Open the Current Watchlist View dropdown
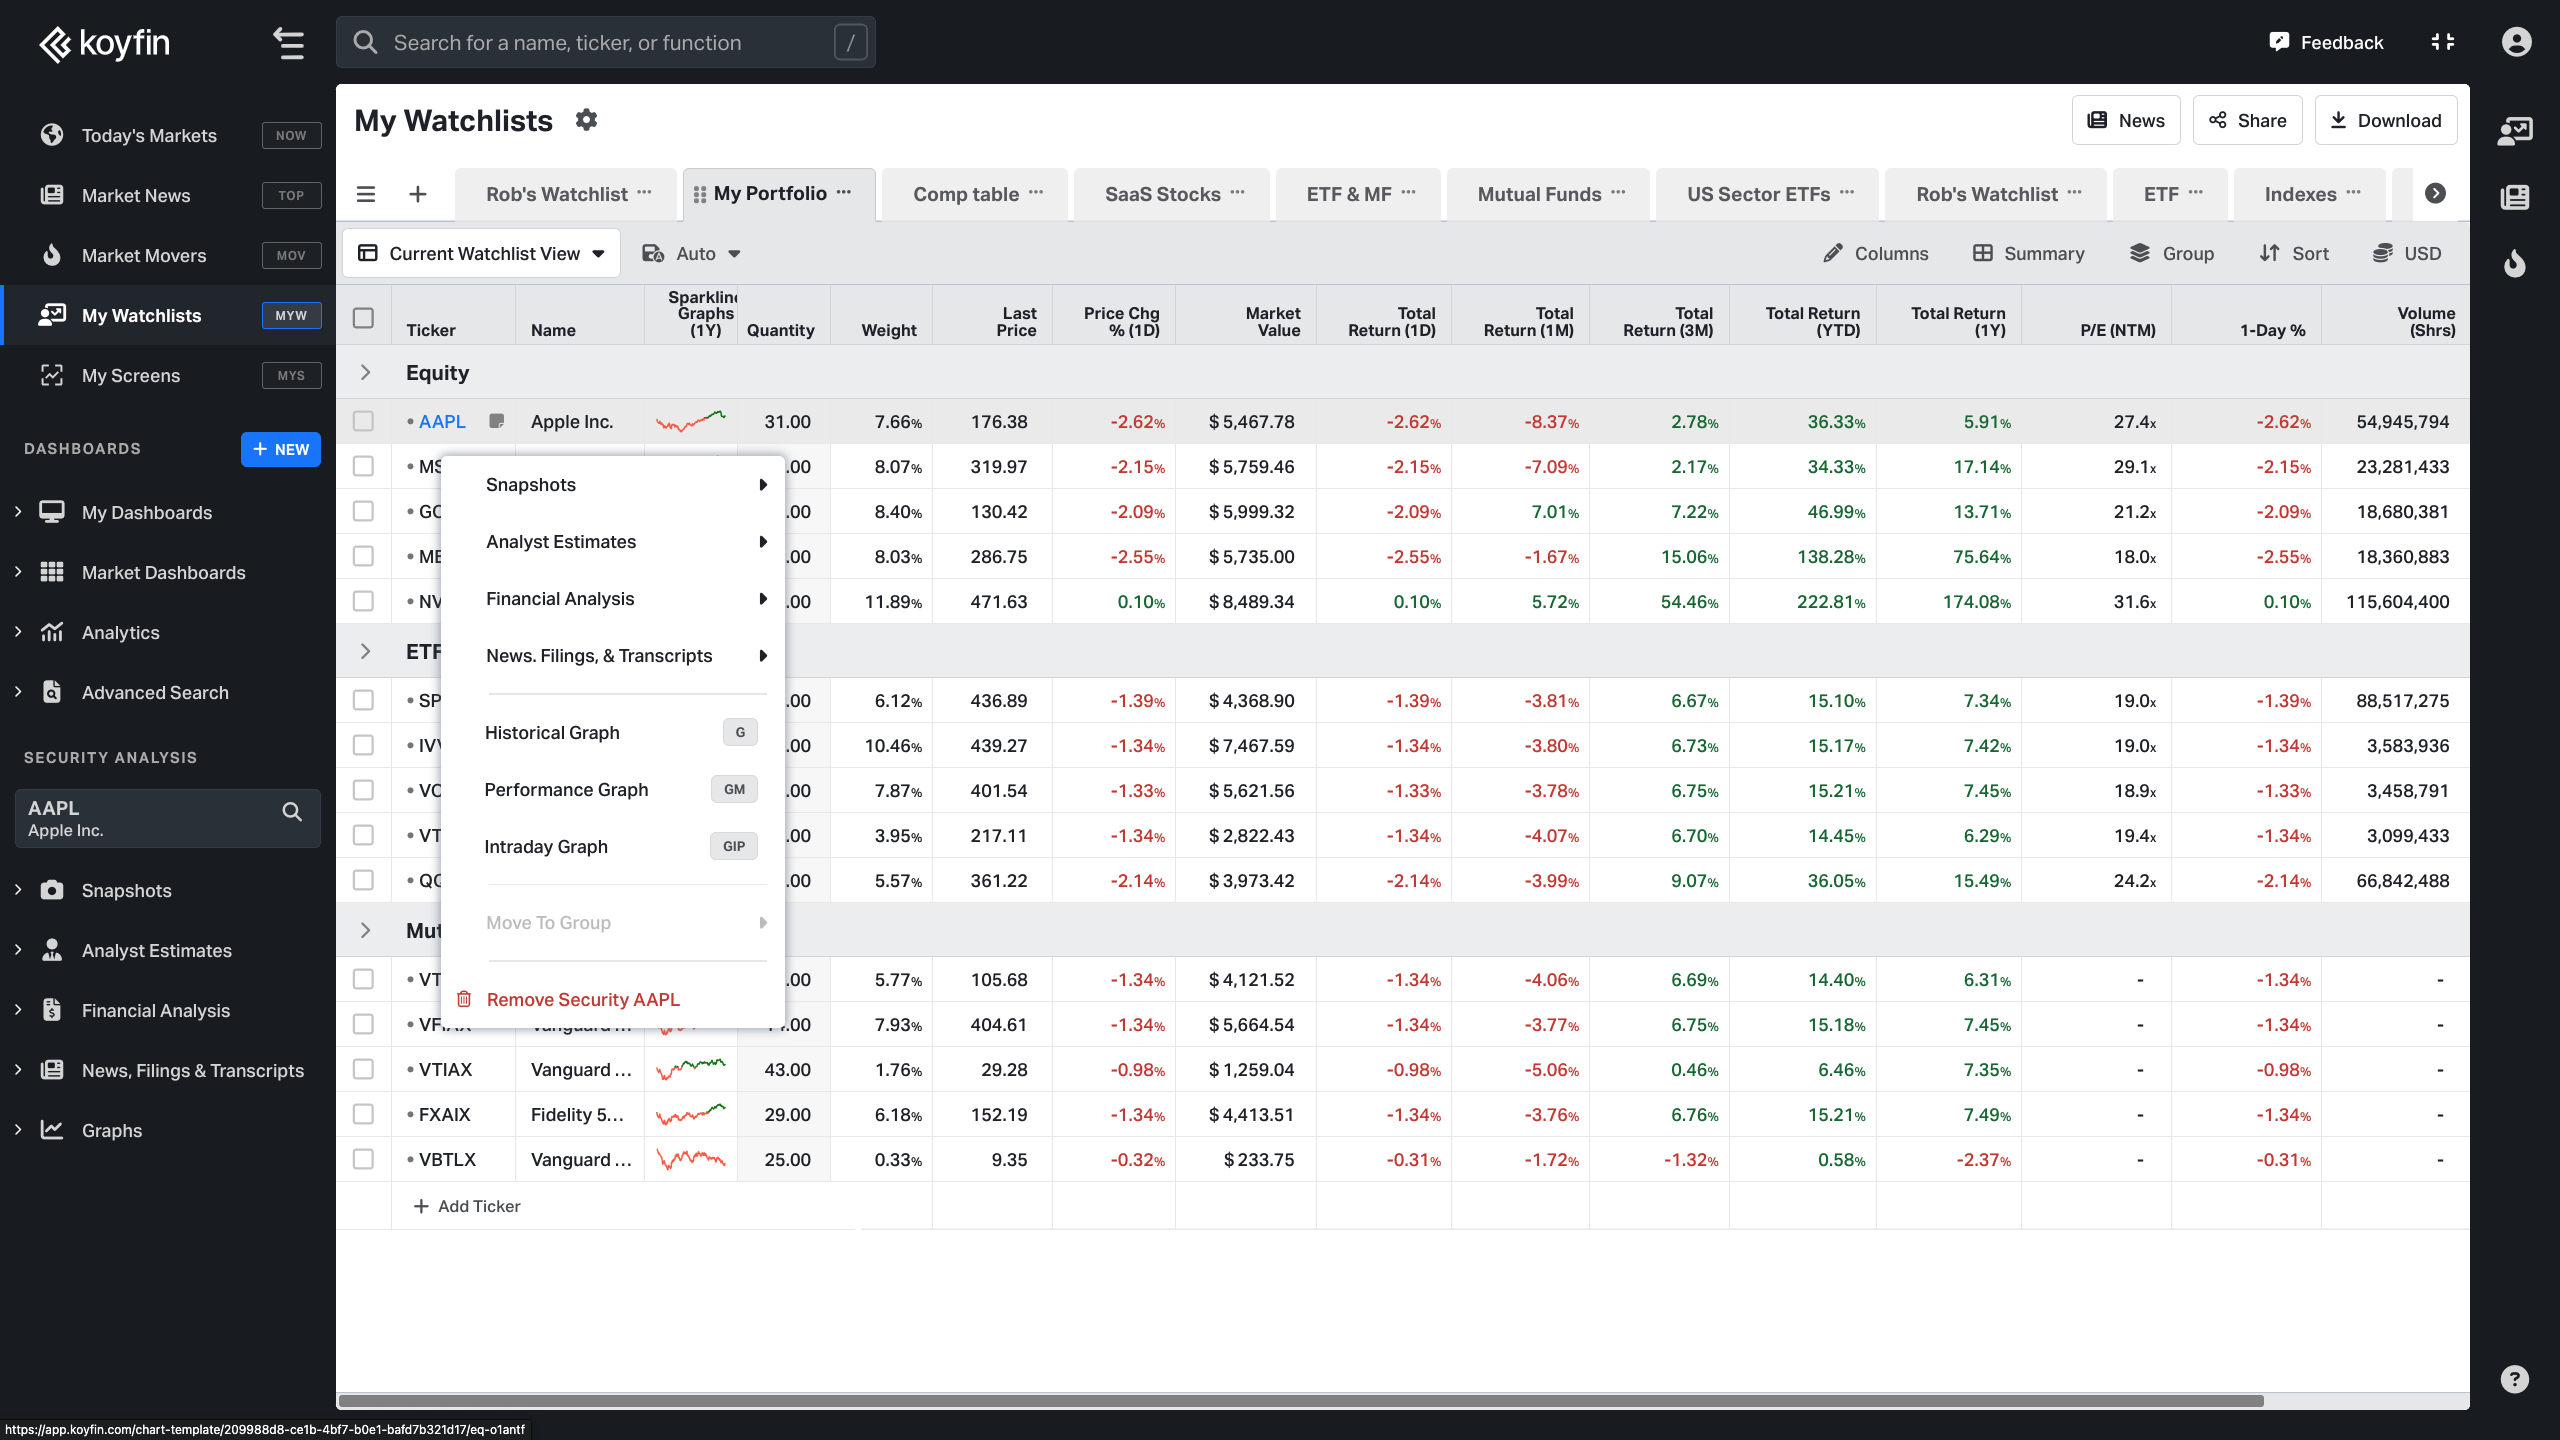 [482, 254]
